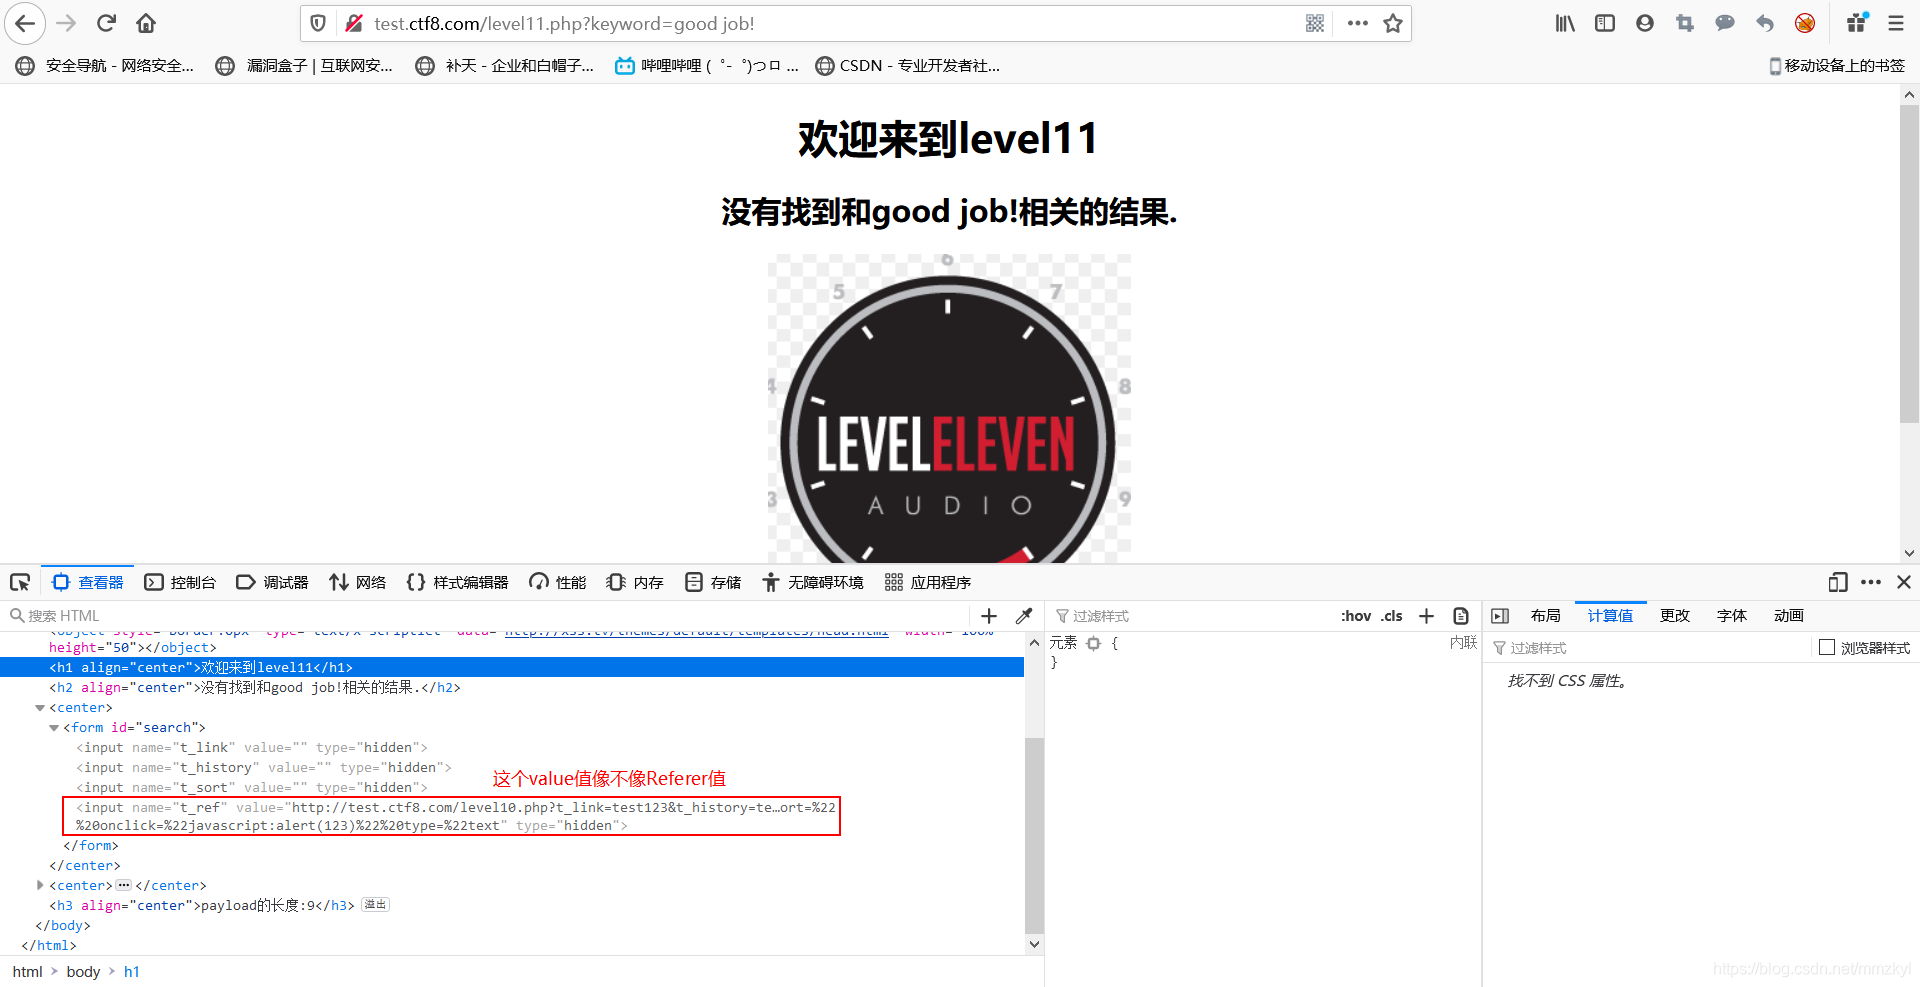The width and height of the screenshot is (1920, 987).
Task: Enable the 浏览器样式 checkbox
Action: tap(1827, 648)
